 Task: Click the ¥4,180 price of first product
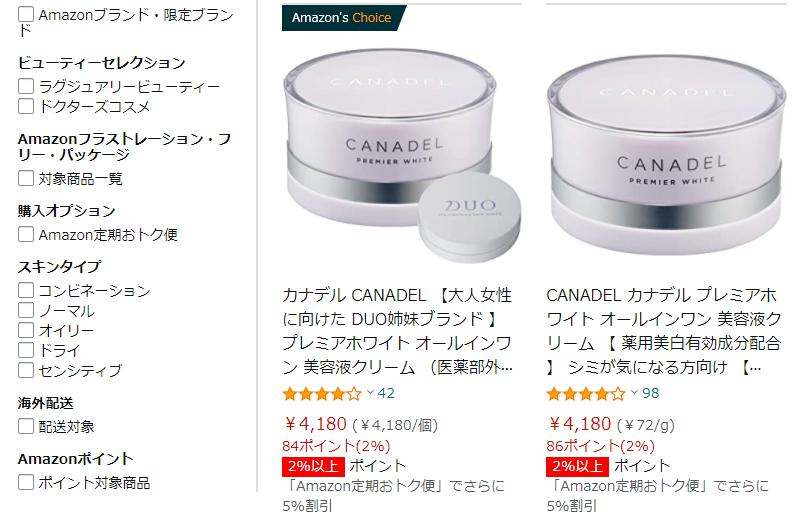point(316,424)
